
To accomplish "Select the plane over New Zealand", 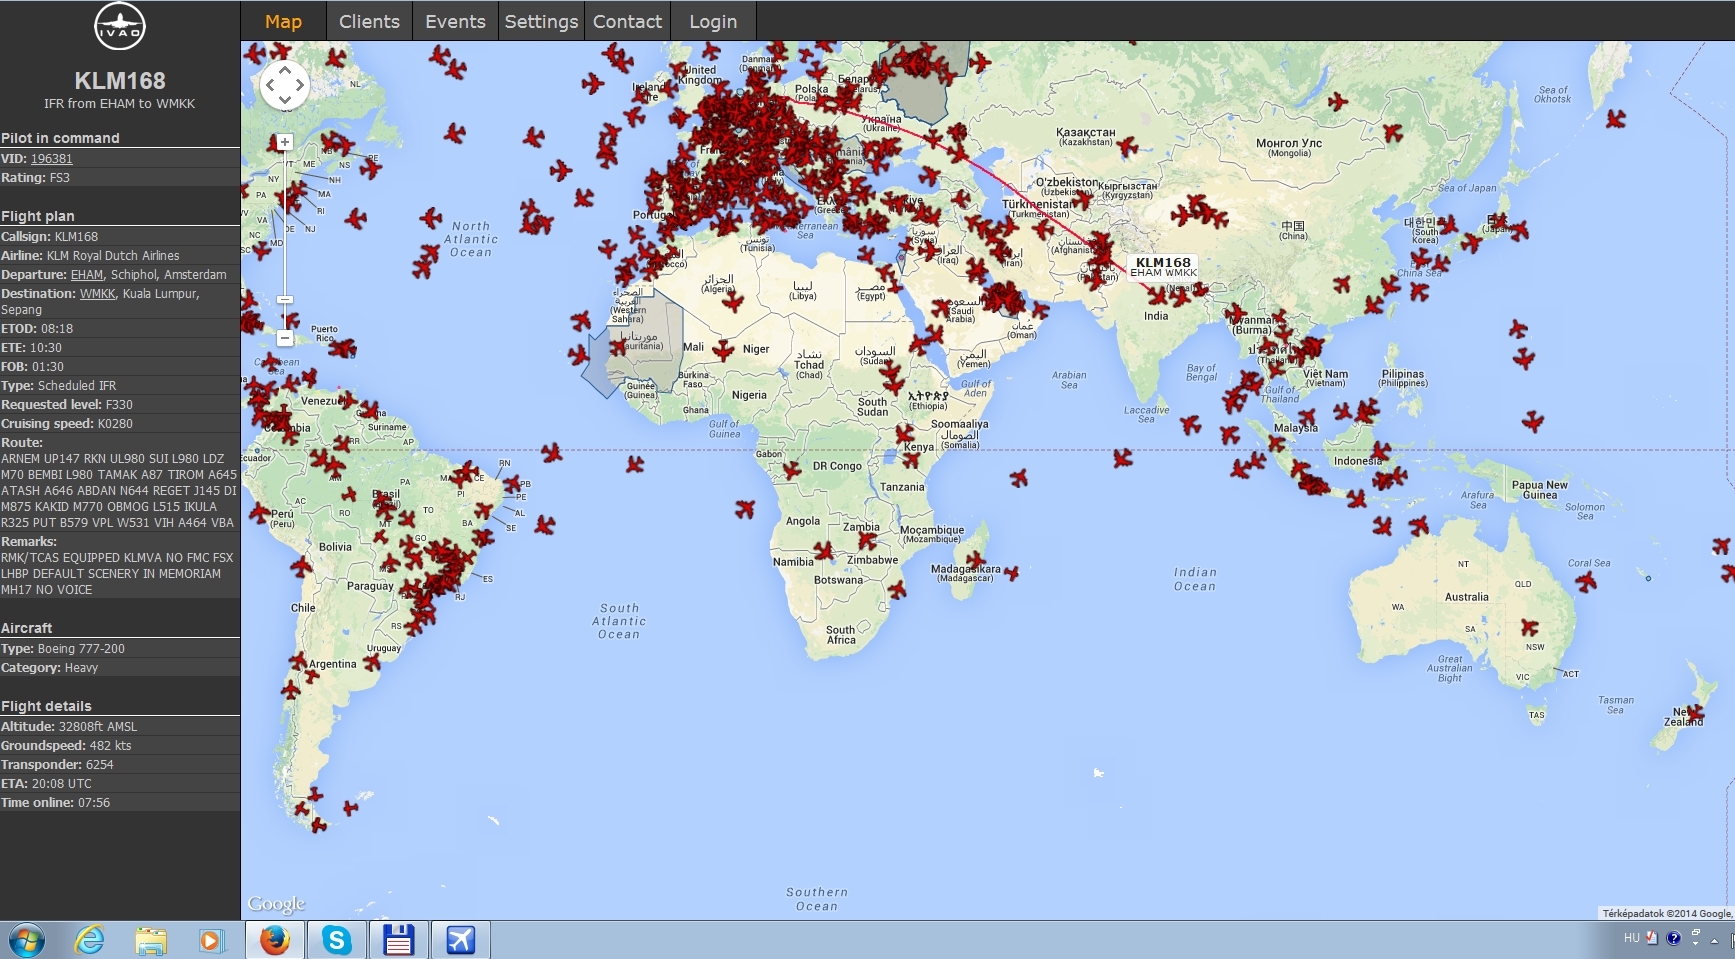I will [1695, 712].
